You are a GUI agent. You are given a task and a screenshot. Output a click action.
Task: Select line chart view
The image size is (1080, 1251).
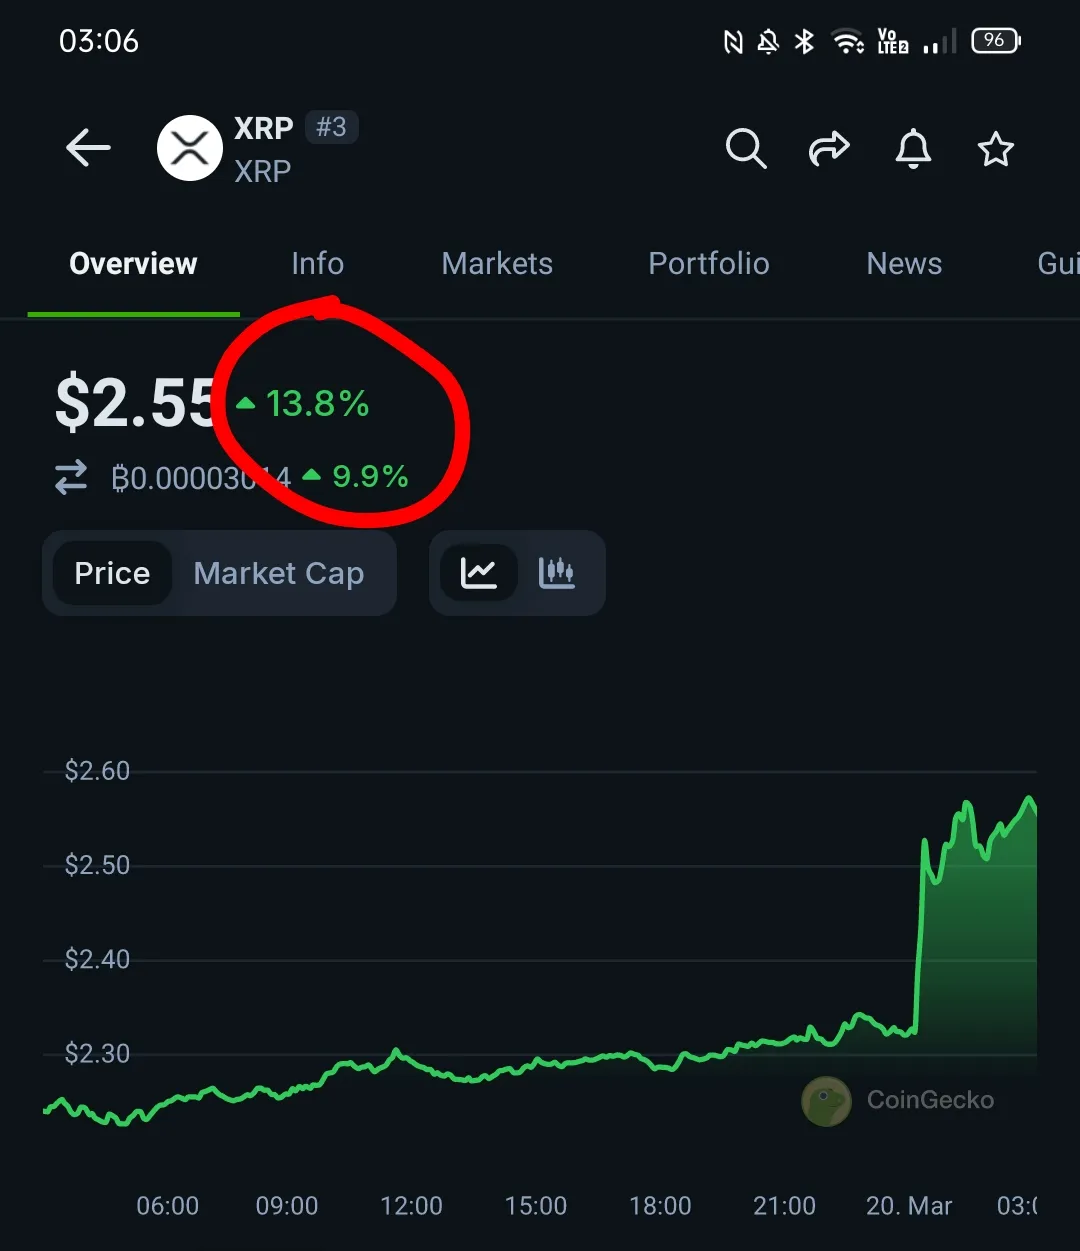[479, 573]
